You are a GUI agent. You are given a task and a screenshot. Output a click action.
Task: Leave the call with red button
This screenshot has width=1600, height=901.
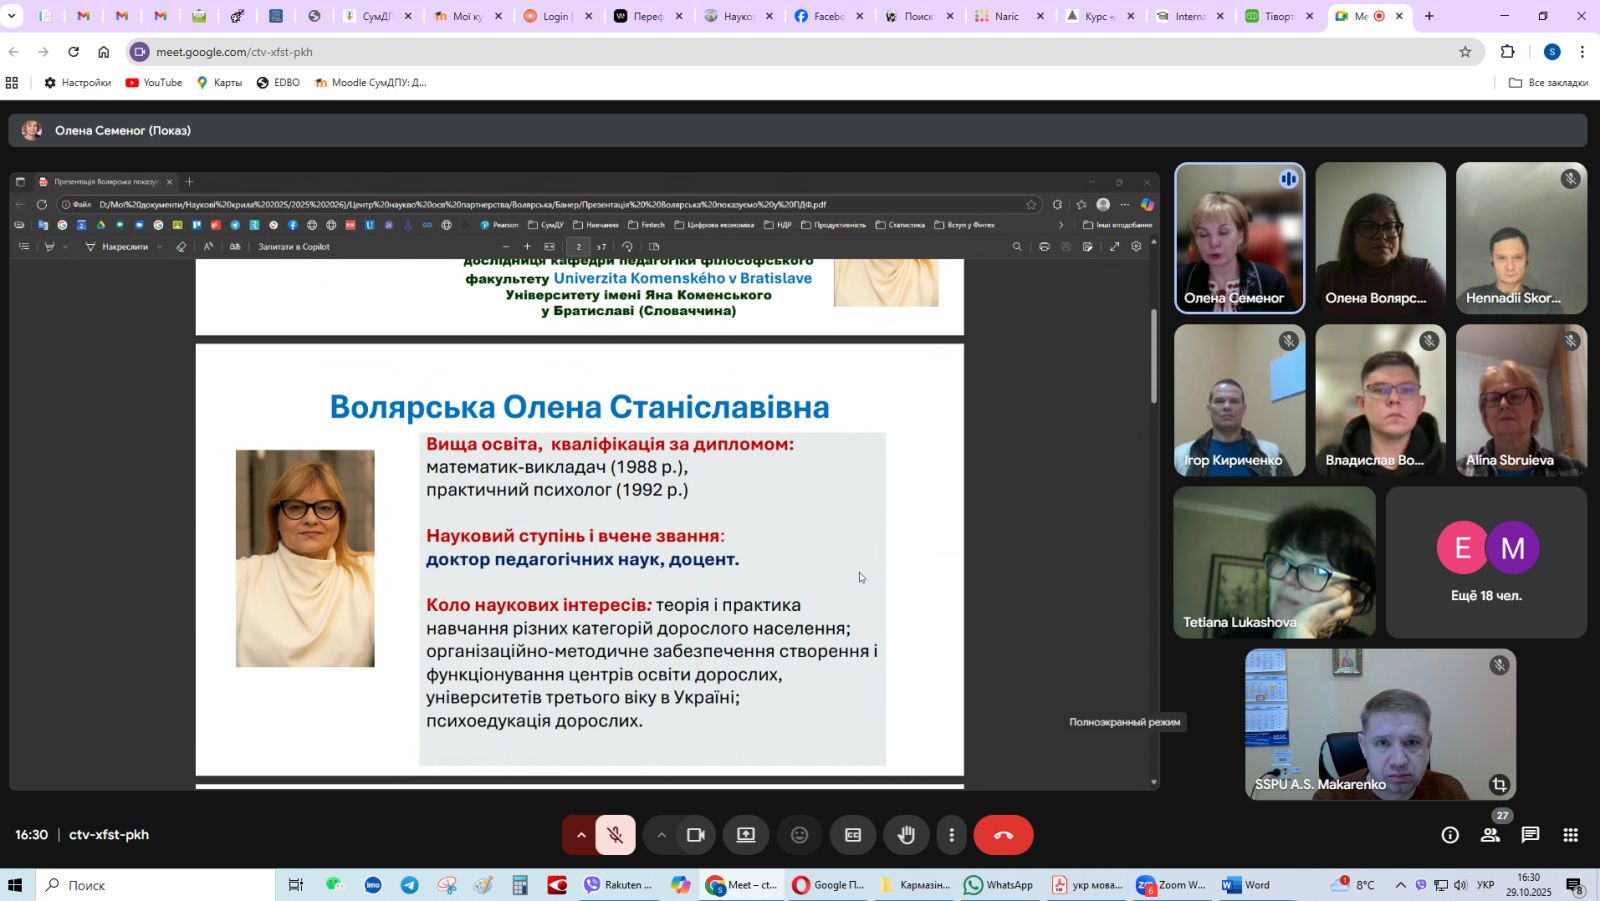coord(1003,835)
